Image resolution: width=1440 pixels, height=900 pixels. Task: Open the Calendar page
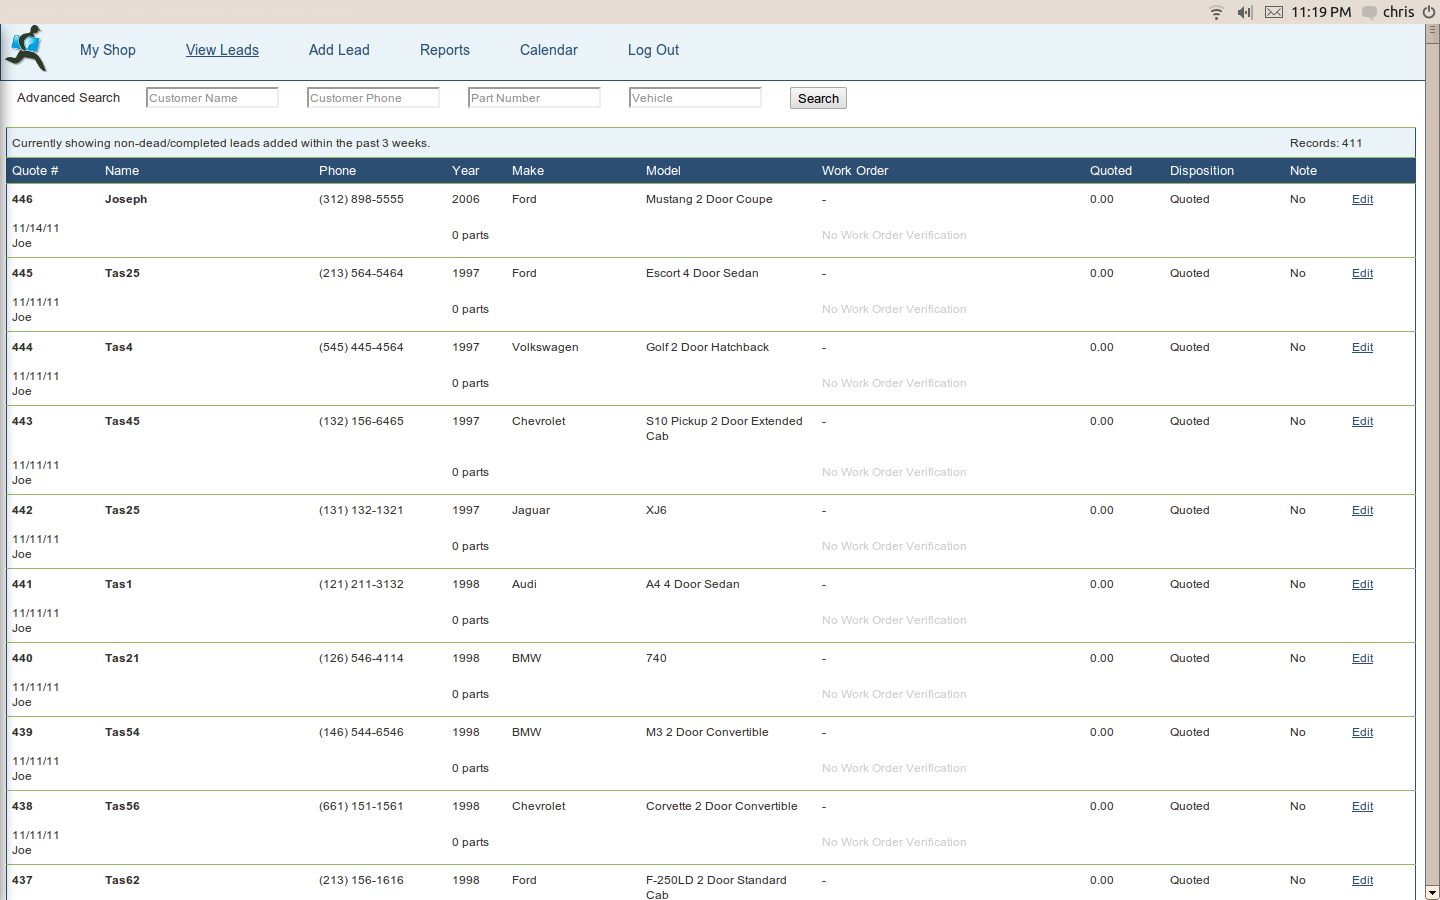pos(549,50)
